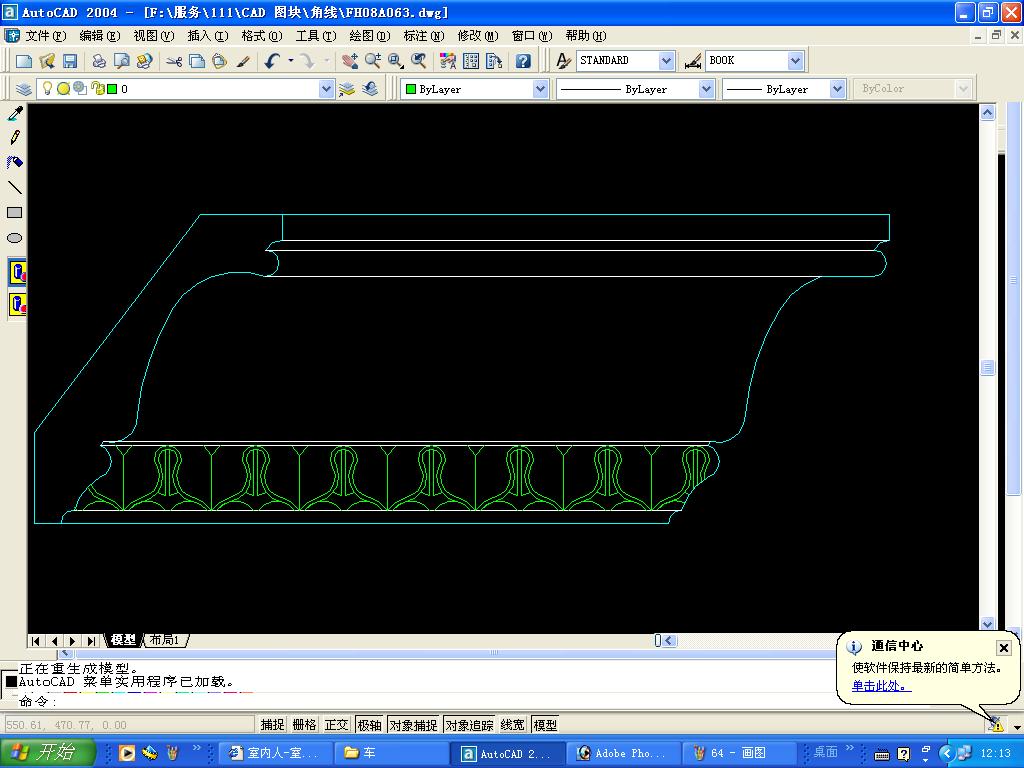Select the Zoom Realtime icon

pyautogui.click(x=373, y=61)
